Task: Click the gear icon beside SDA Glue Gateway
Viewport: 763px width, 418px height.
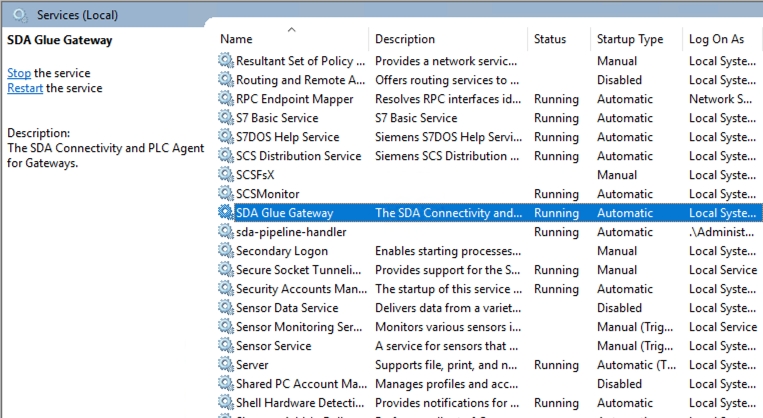Action: (x=226, y=213)
